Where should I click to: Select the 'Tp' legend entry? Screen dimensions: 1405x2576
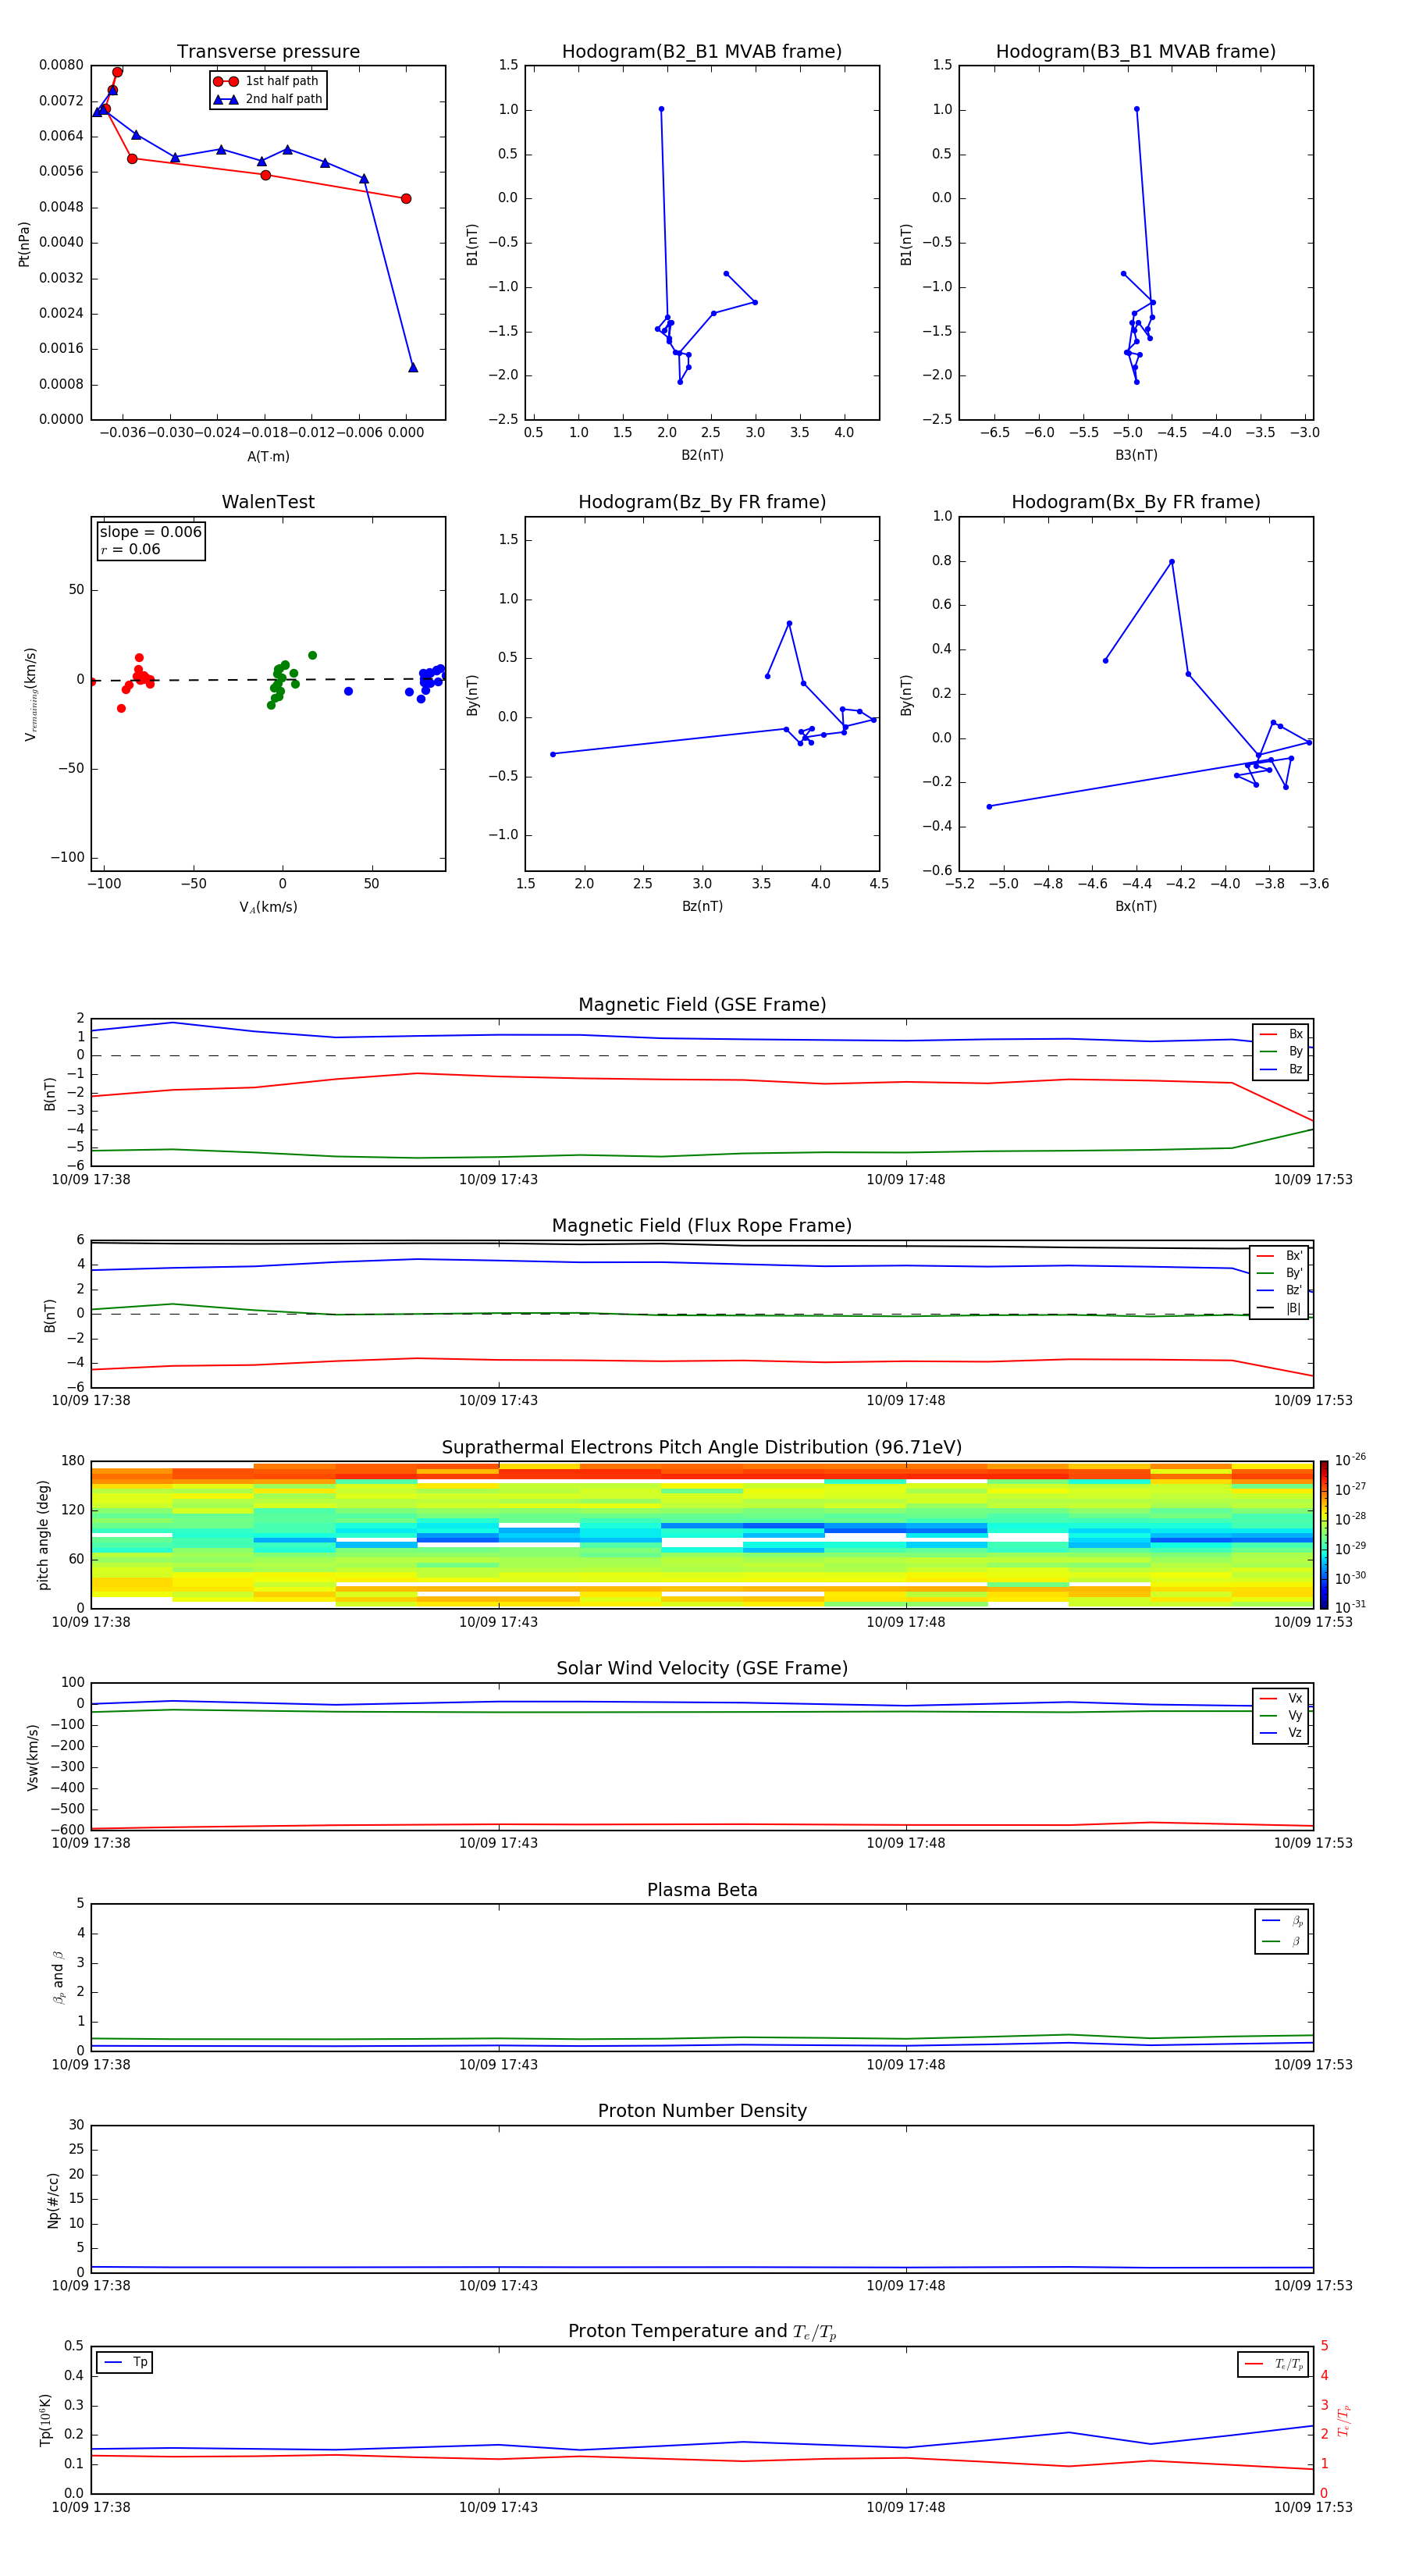coord(125,2362)
